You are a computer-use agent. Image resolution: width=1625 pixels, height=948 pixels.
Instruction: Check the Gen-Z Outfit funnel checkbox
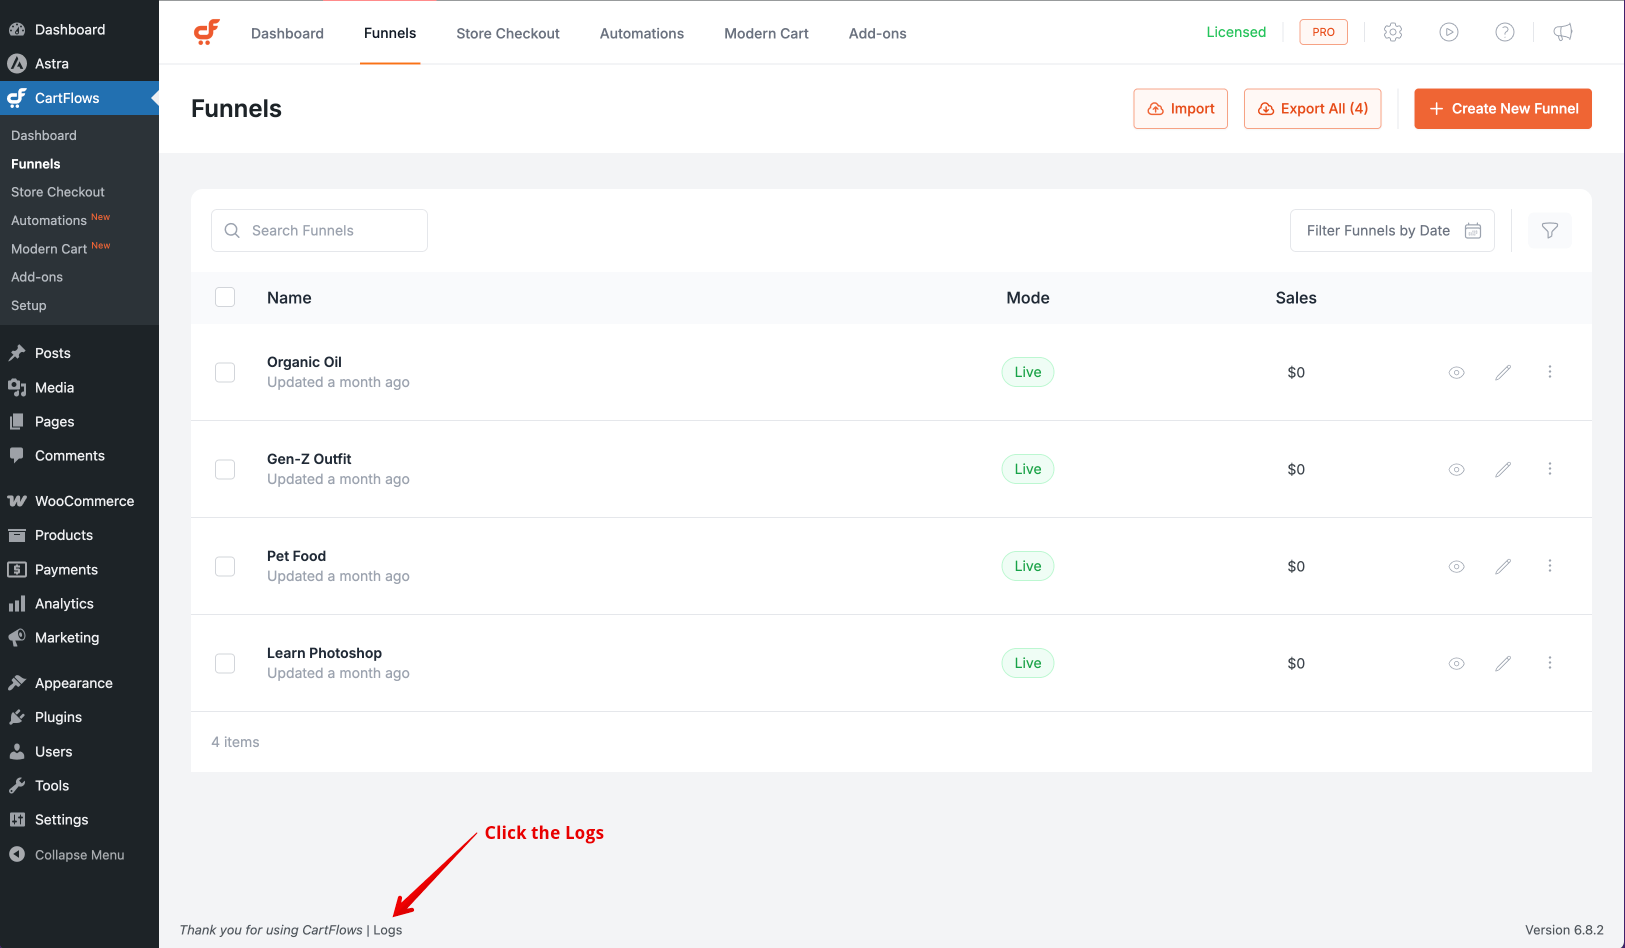click(x=225, y=469)
